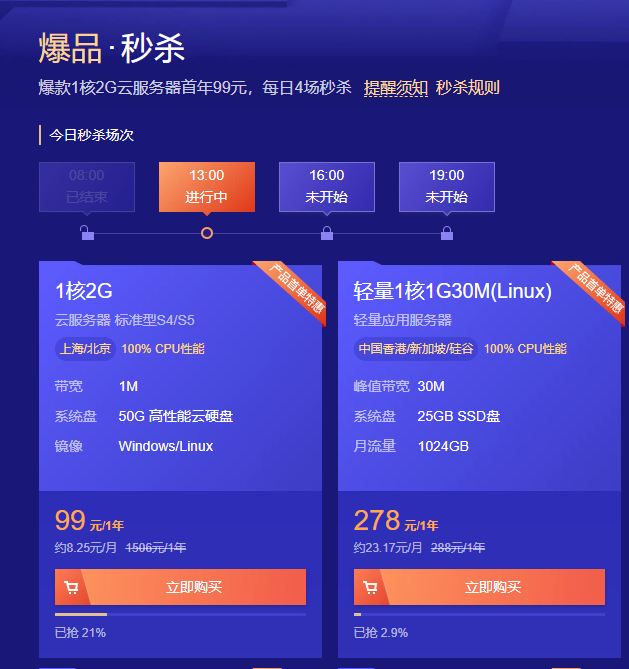This screenshot has width=629, height=669.
Task: Click the 云服务器 标准型S4/S5 subtitle
Action: (x=125, y=320)
